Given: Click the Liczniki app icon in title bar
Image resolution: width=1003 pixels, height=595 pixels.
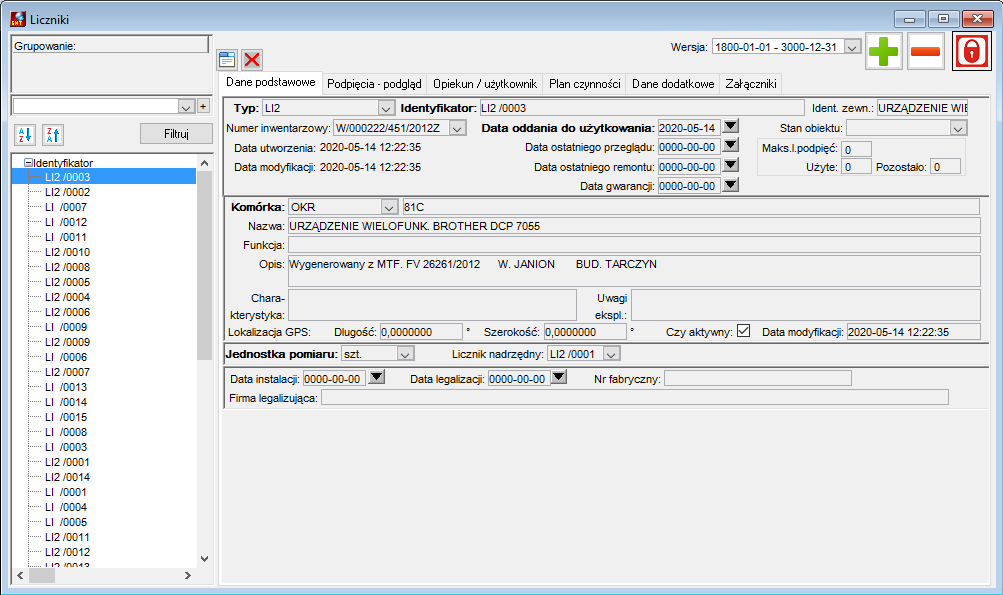Looking at the screenshot, I should click(18, 19).
